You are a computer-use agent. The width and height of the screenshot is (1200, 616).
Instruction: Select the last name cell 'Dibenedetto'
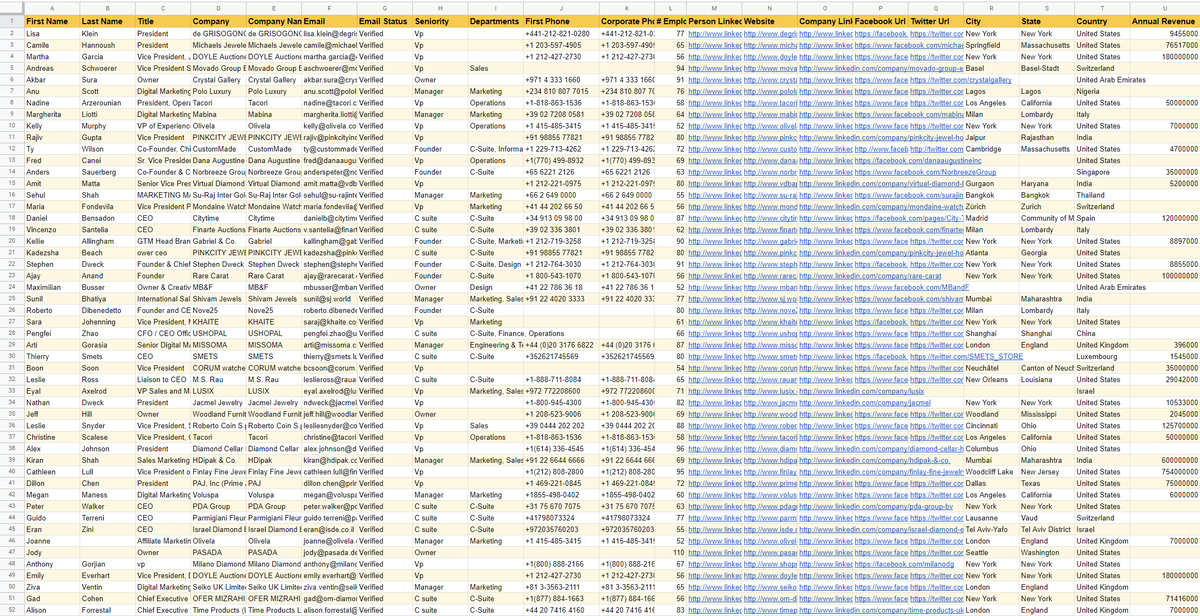(x=107, y=310)
